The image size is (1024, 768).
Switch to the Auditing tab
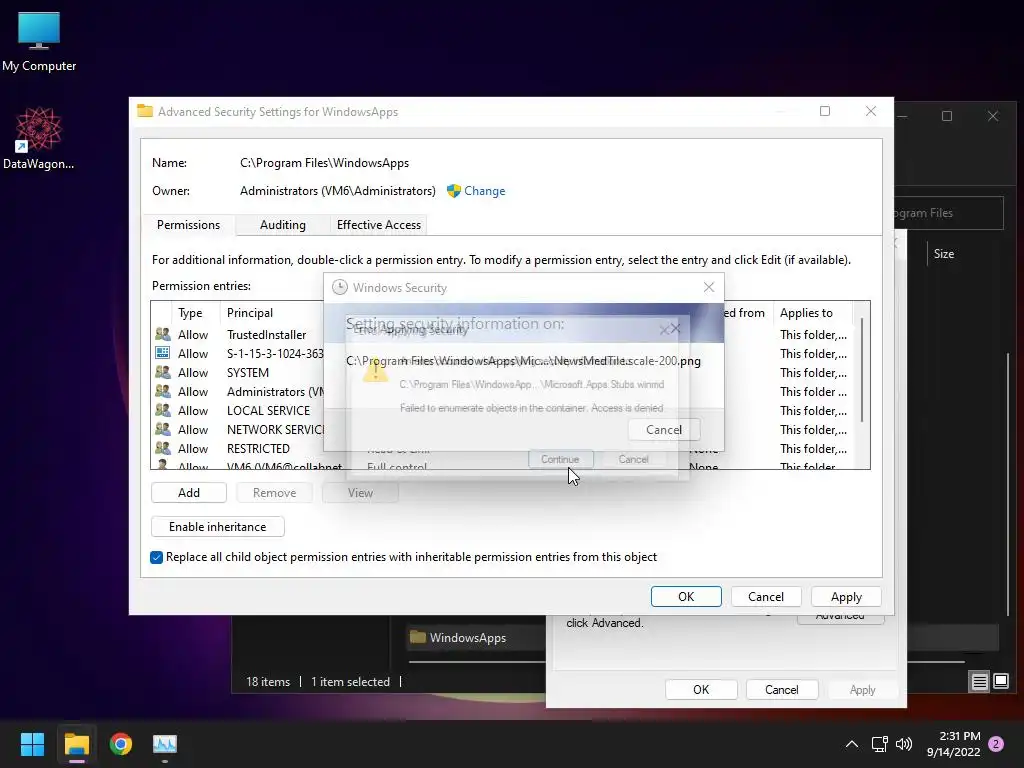pos(283,225)
